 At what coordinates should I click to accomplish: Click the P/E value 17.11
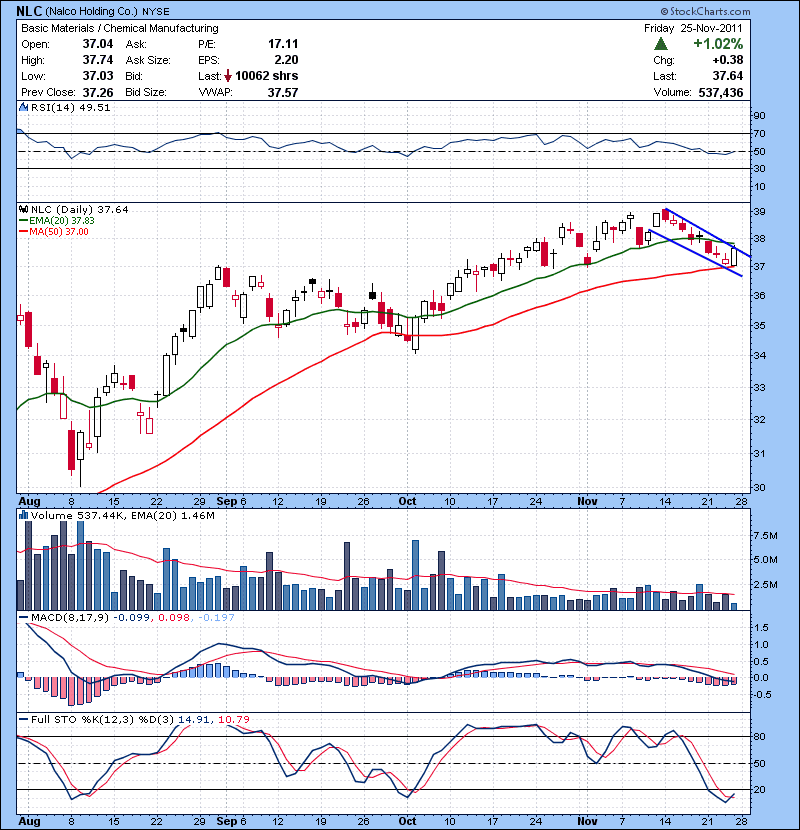click(x=283, y=44)
